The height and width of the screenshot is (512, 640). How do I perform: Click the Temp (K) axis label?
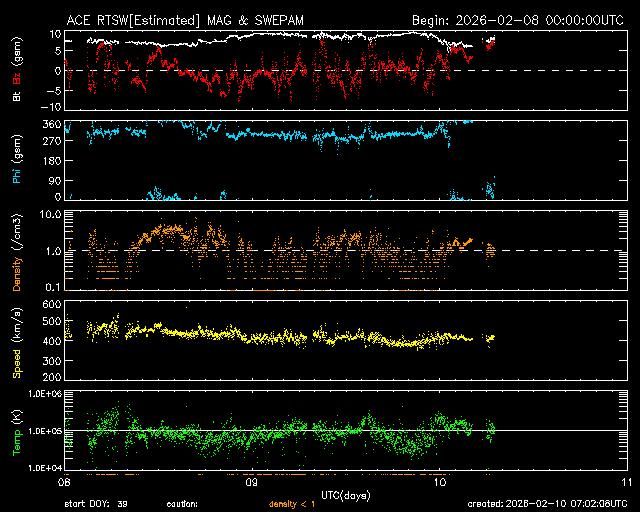(17, 431)
